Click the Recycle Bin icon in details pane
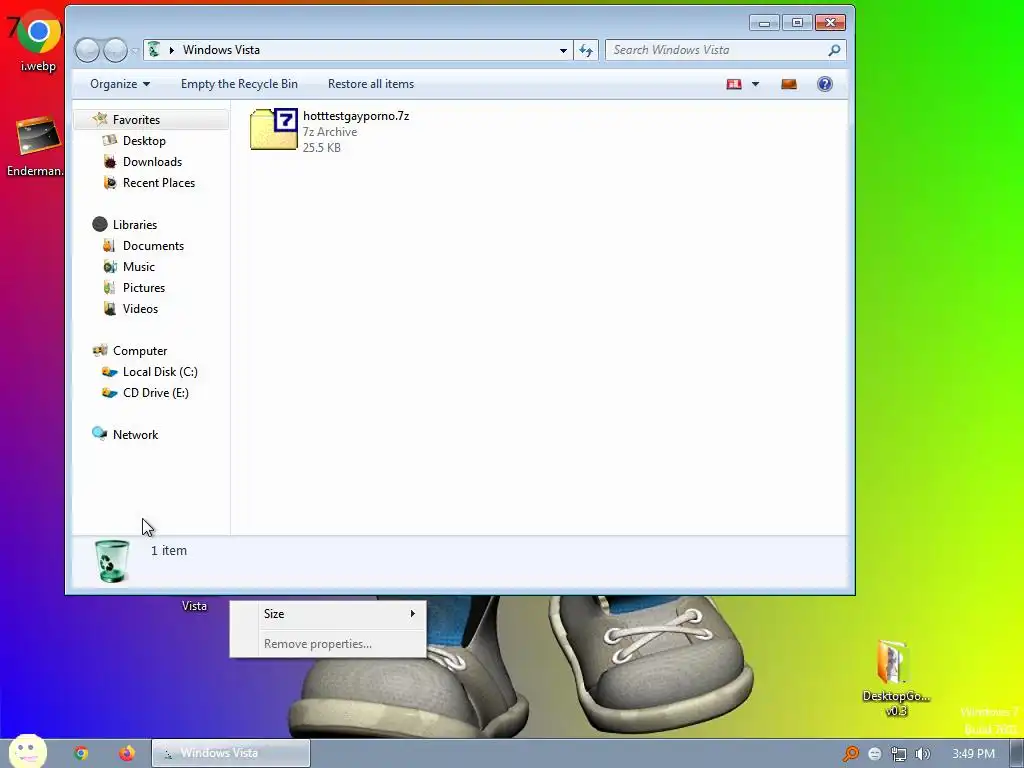The image size is (1024, 768). point(112,560)
